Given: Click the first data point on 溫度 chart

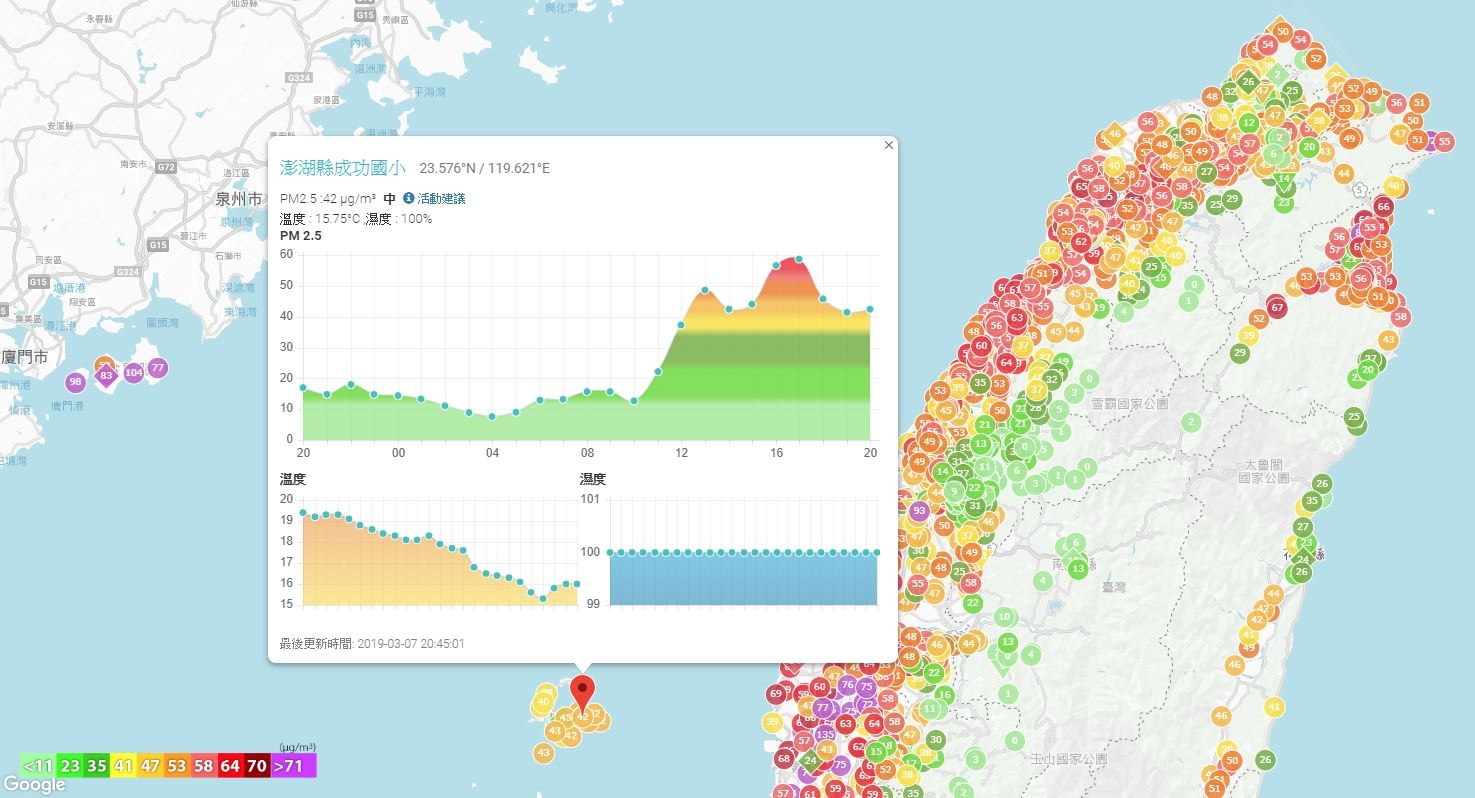Looking at the screenshot, I should click(x=303, y=512).
